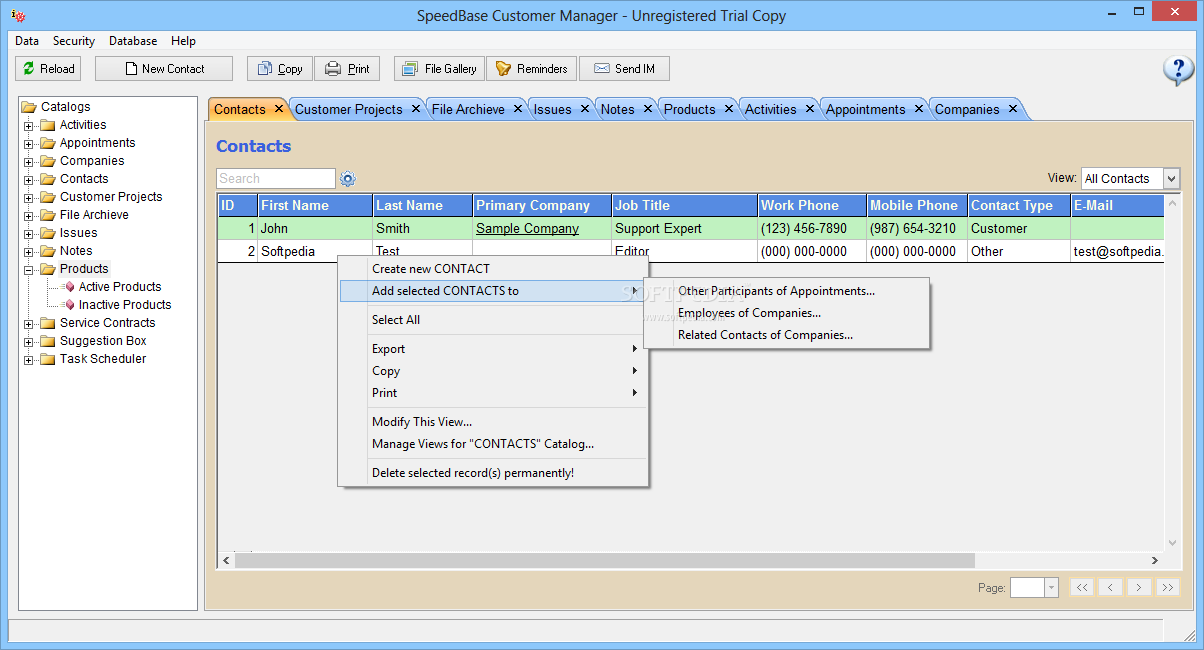The image size is (1204, 650).
Task: Open the Export submenu
Action: point(494,349)
